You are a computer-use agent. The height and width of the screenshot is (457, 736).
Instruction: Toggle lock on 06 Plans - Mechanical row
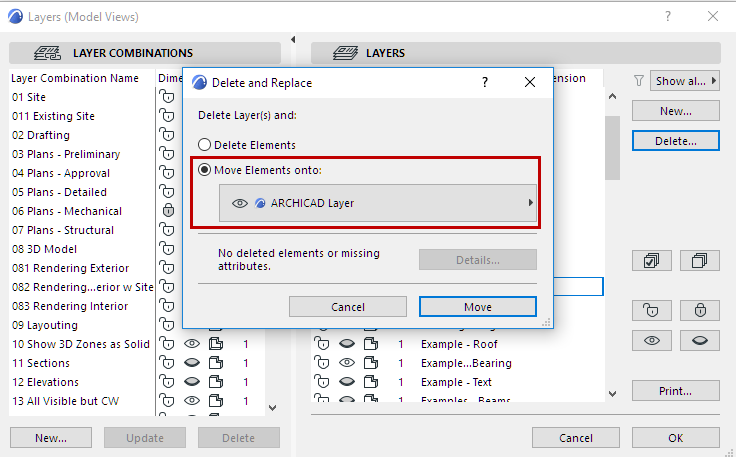pos(167,211)
